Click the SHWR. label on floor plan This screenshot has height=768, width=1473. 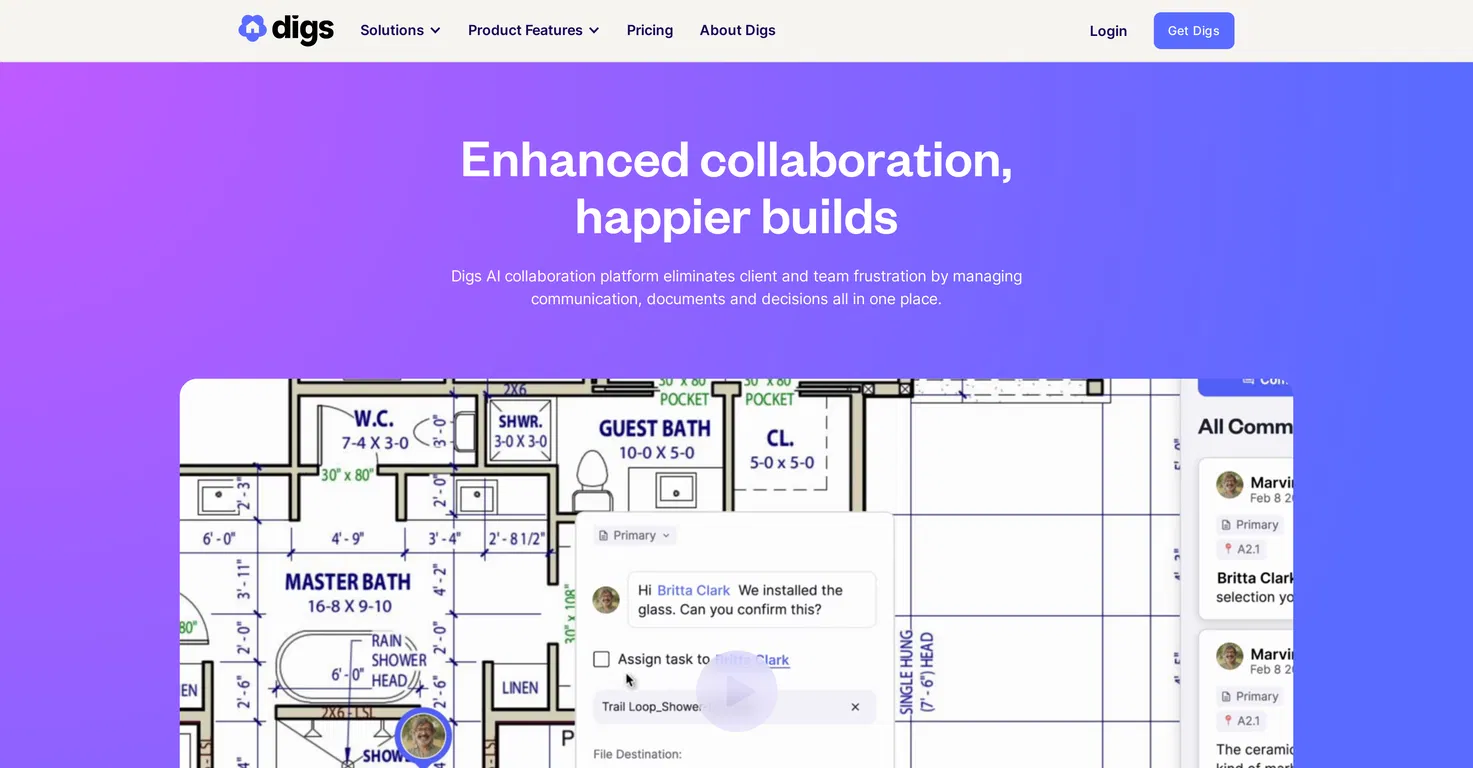point(520,421)
